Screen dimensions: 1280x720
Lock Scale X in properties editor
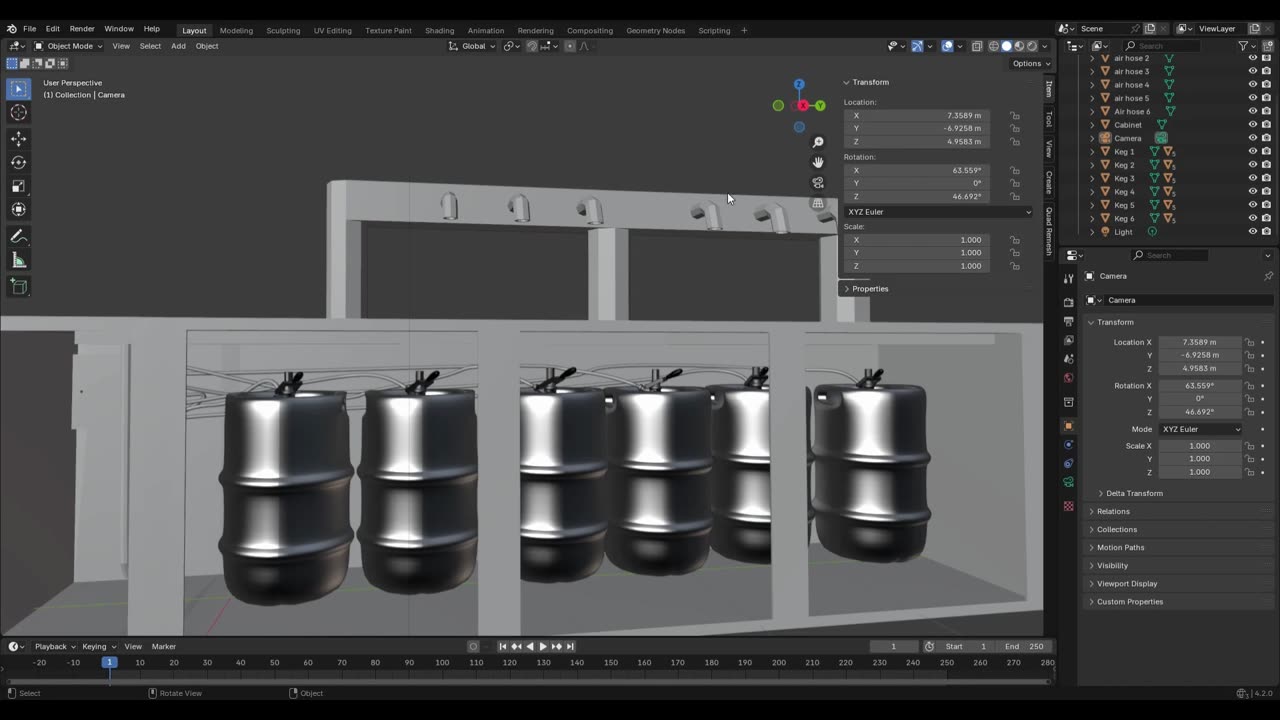coord(1250,446)
